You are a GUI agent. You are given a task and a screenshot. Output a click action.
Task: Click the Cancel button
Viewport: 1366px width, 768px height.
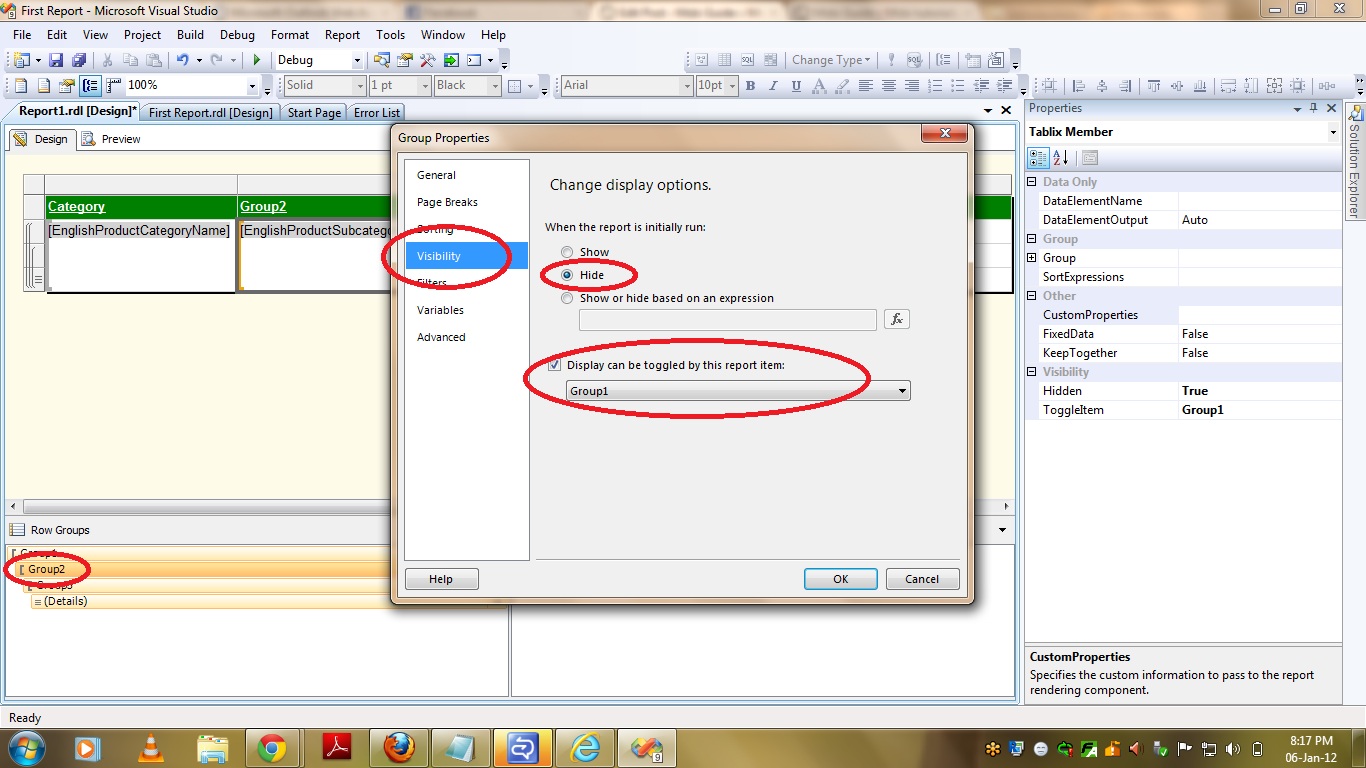[x=921, y=579]
